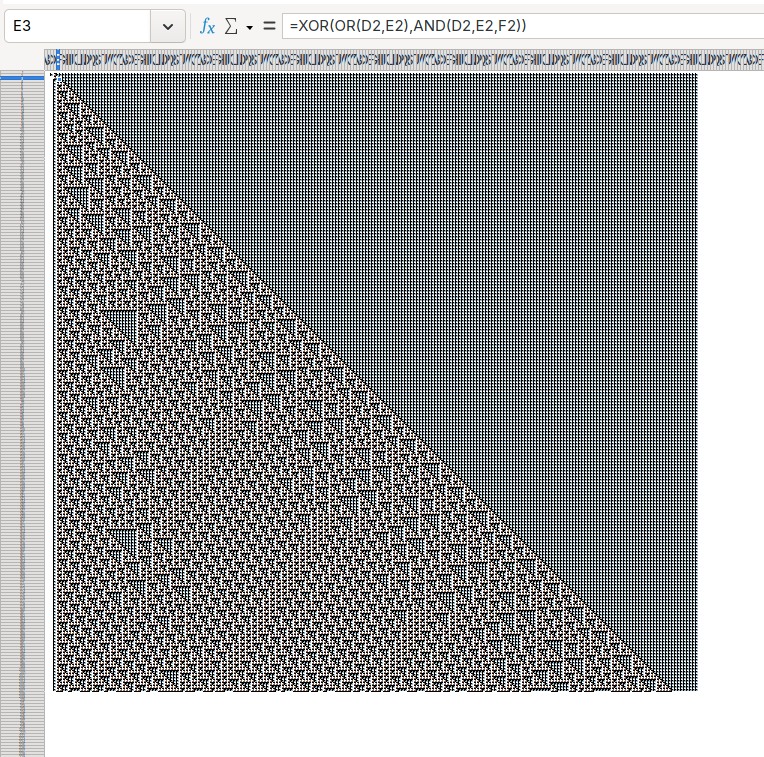
Task: Click the Name Box showing E3
Action: (x=77, y=26)
